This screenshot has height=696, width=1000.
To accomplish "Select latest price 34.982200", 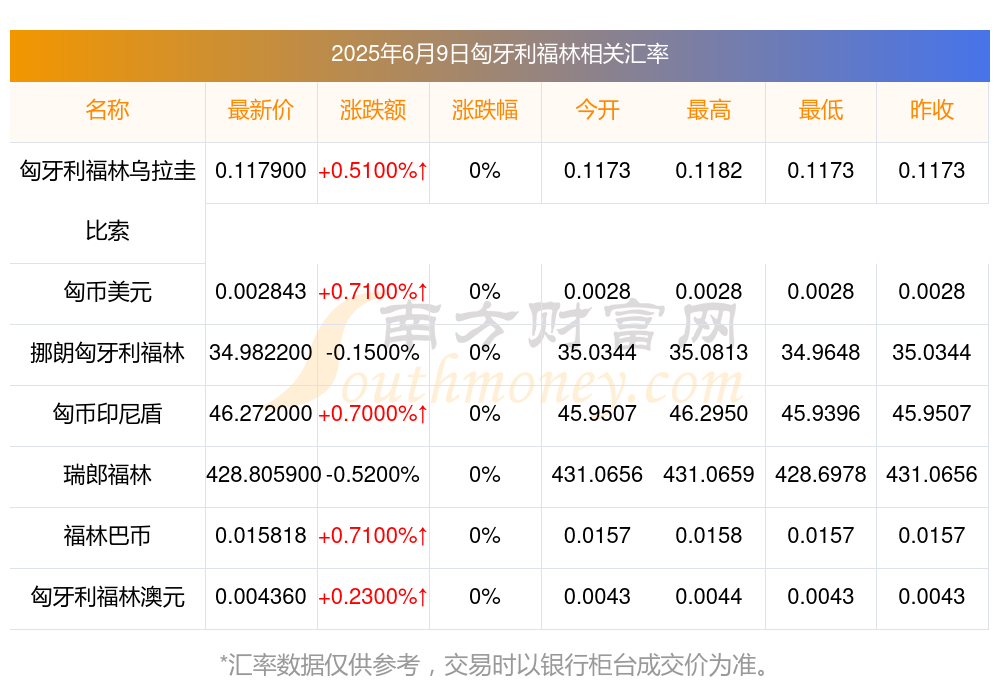I will point(261,353).
